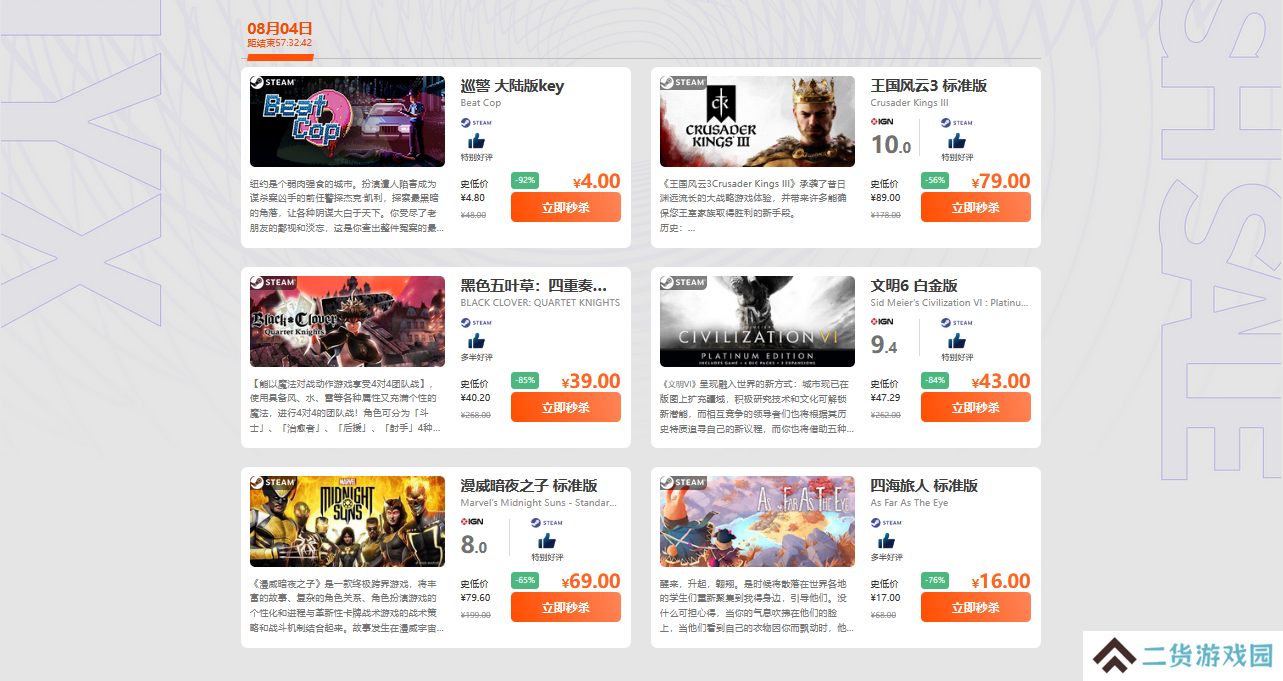Open the 四海旅人 标准版 title link
This screenshot has width=1283, height=681.
[x=924, y=486]
